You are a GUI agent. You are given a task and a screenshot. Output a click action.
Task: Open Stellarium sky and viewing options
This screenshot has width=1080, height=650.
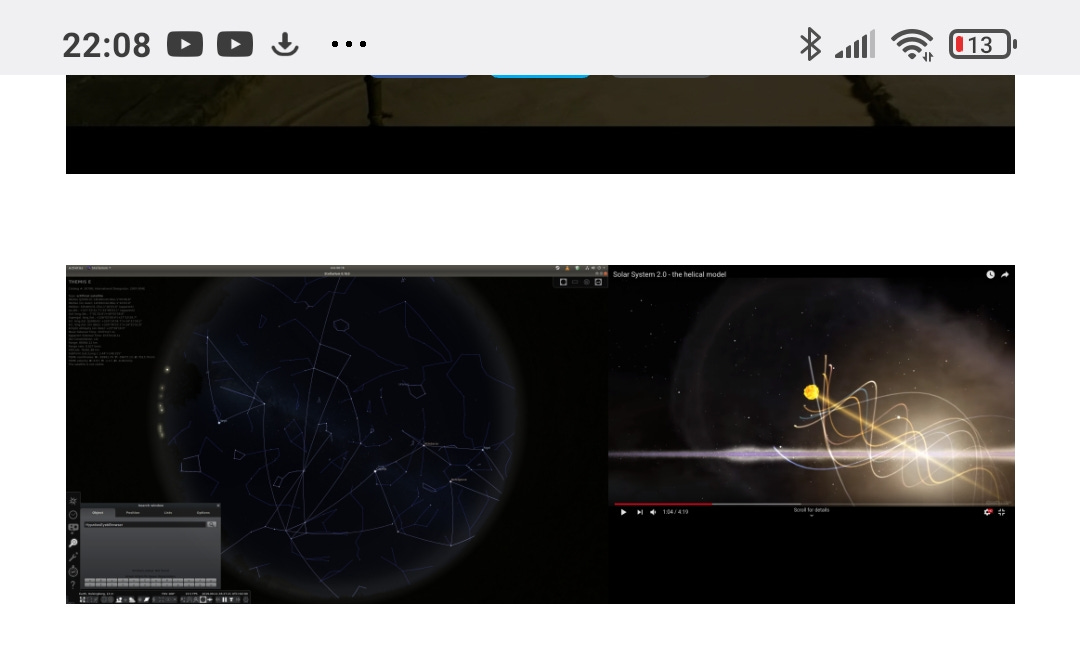click(x=73, y=528)
